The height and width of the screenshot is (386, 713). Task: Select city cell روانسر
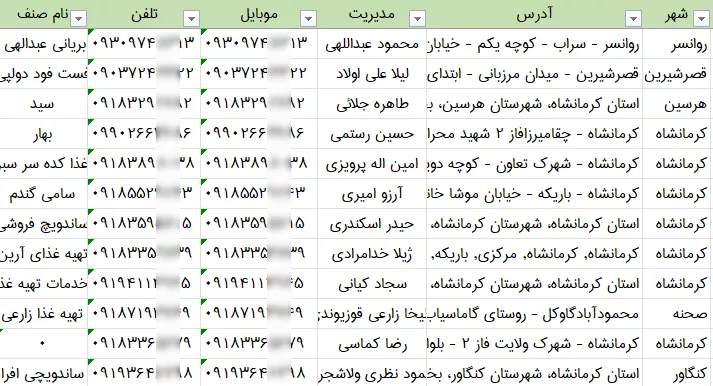point(678,44)
